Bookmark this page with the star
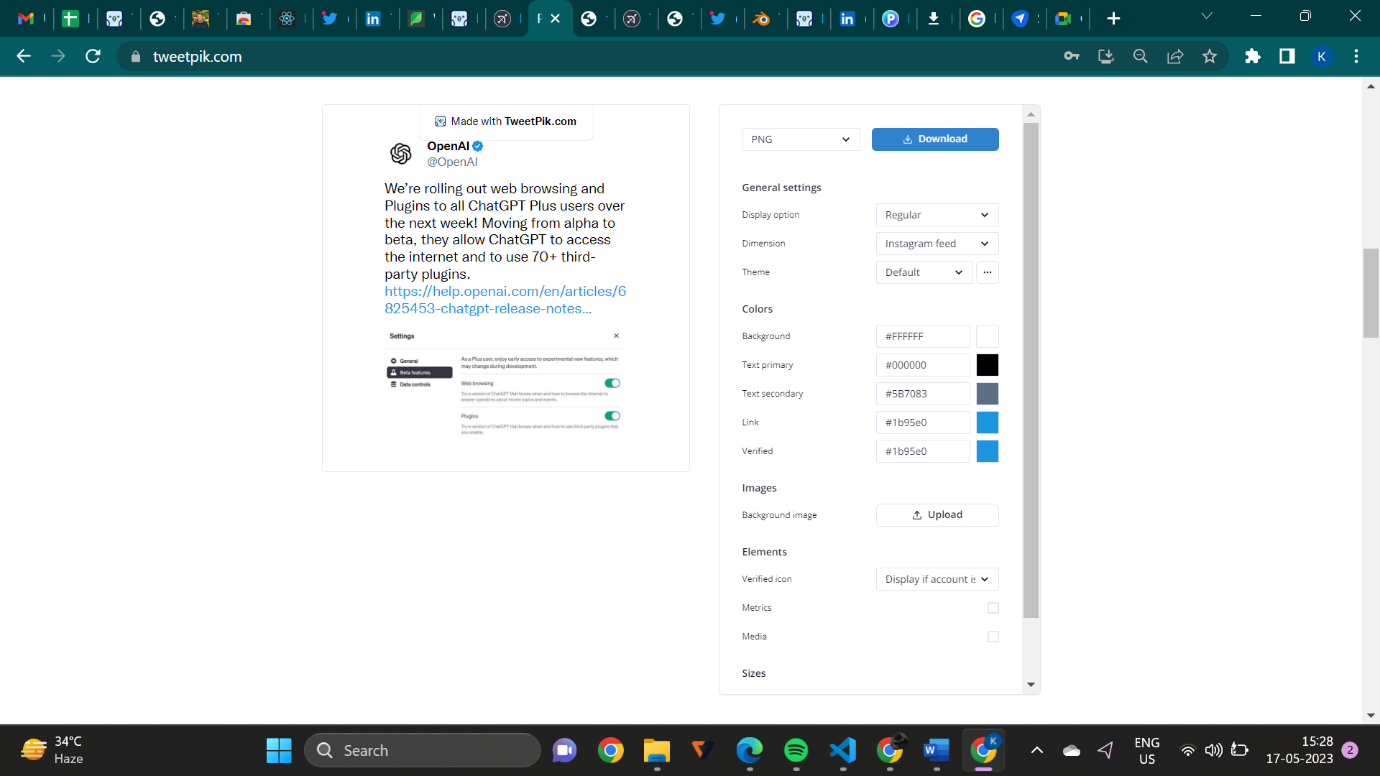 [x=1209, y=57]
